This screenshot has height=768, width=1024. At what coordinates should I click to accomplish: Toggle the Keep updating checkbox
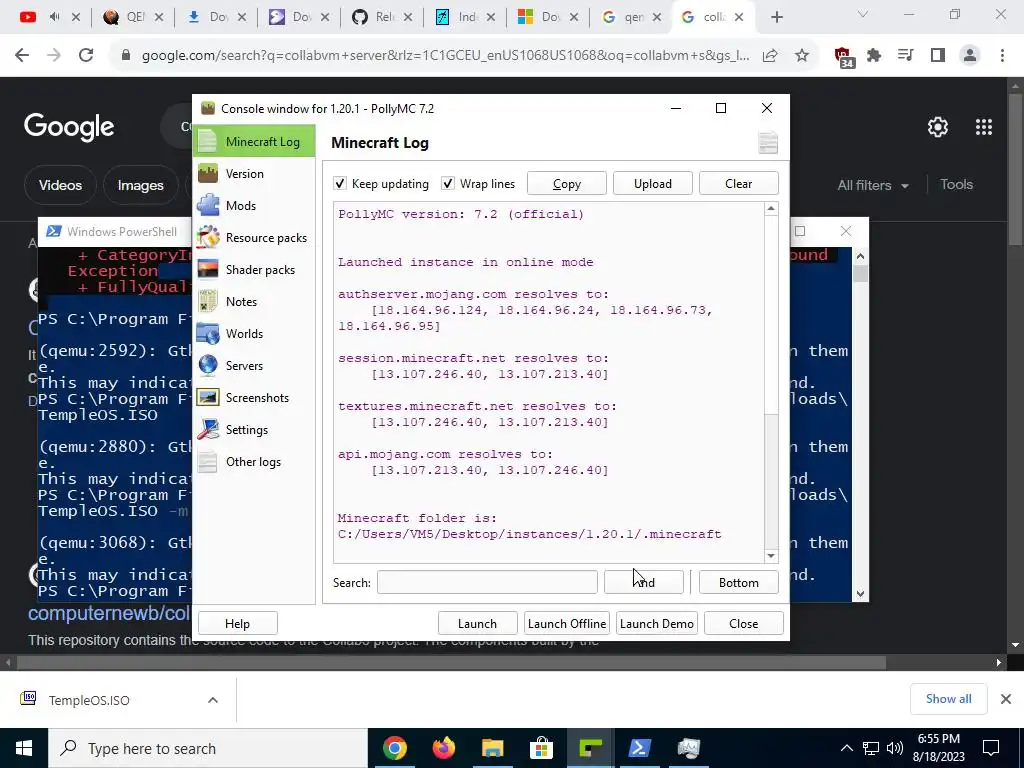coord(340,184)
